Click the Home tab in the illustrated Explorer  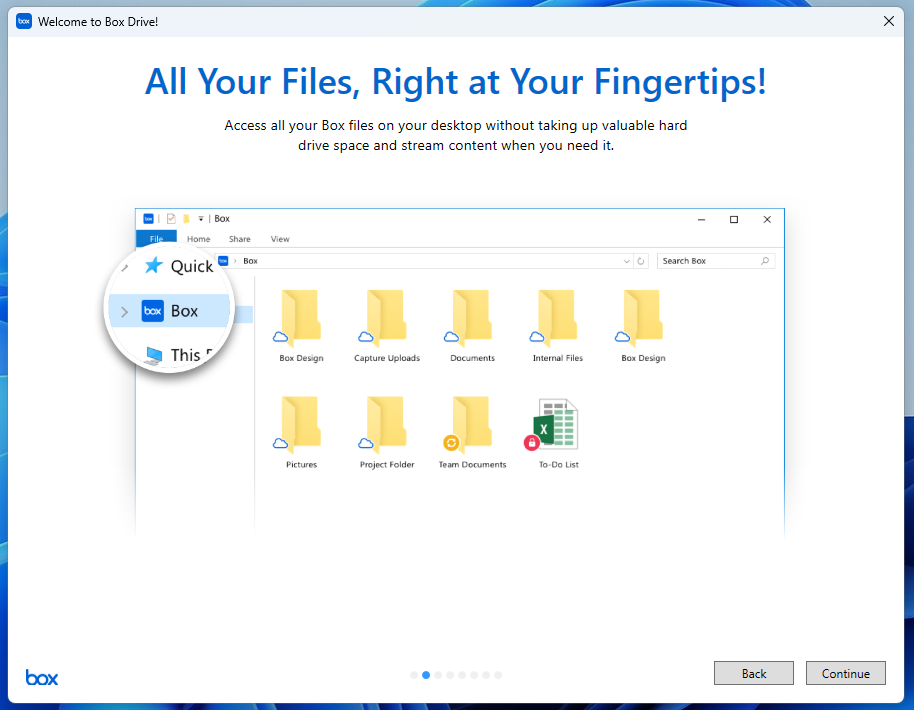(x=198, y=239)
